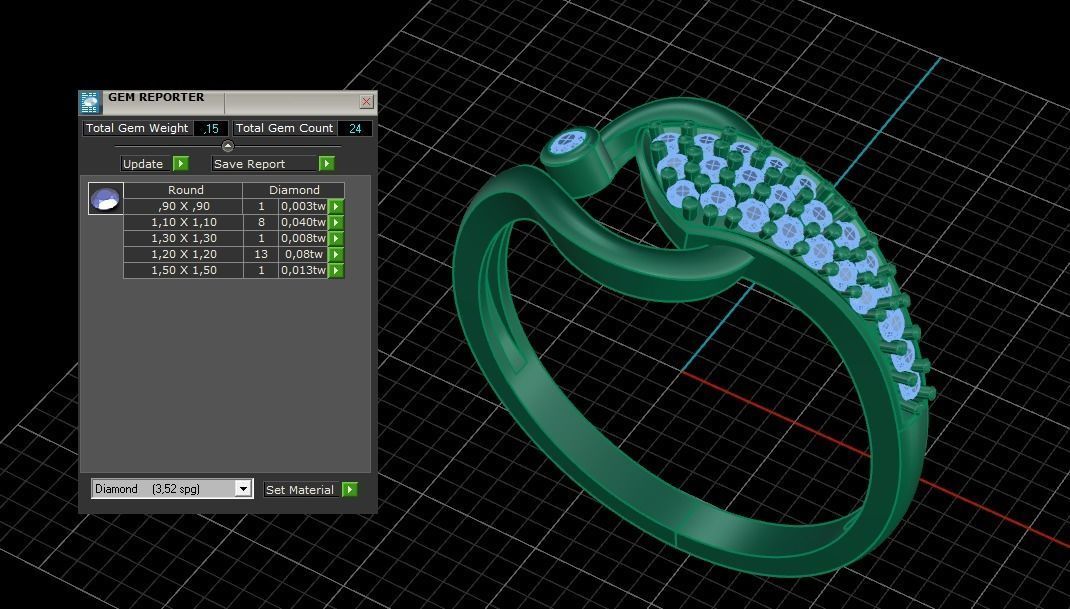Click the count 8 cell

pyautogui.click(x=261, y=222)
